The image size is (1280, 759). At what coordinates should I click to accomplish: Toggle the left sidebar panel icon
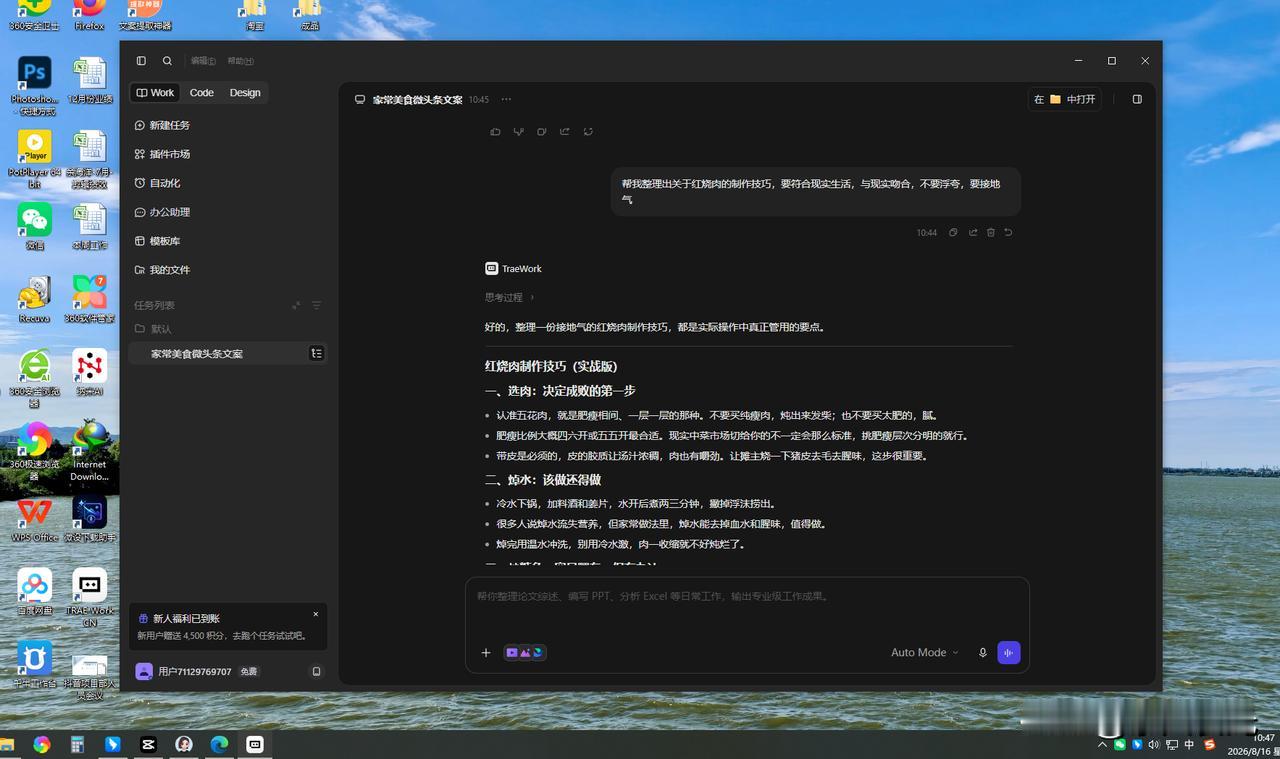coord(141,61)
